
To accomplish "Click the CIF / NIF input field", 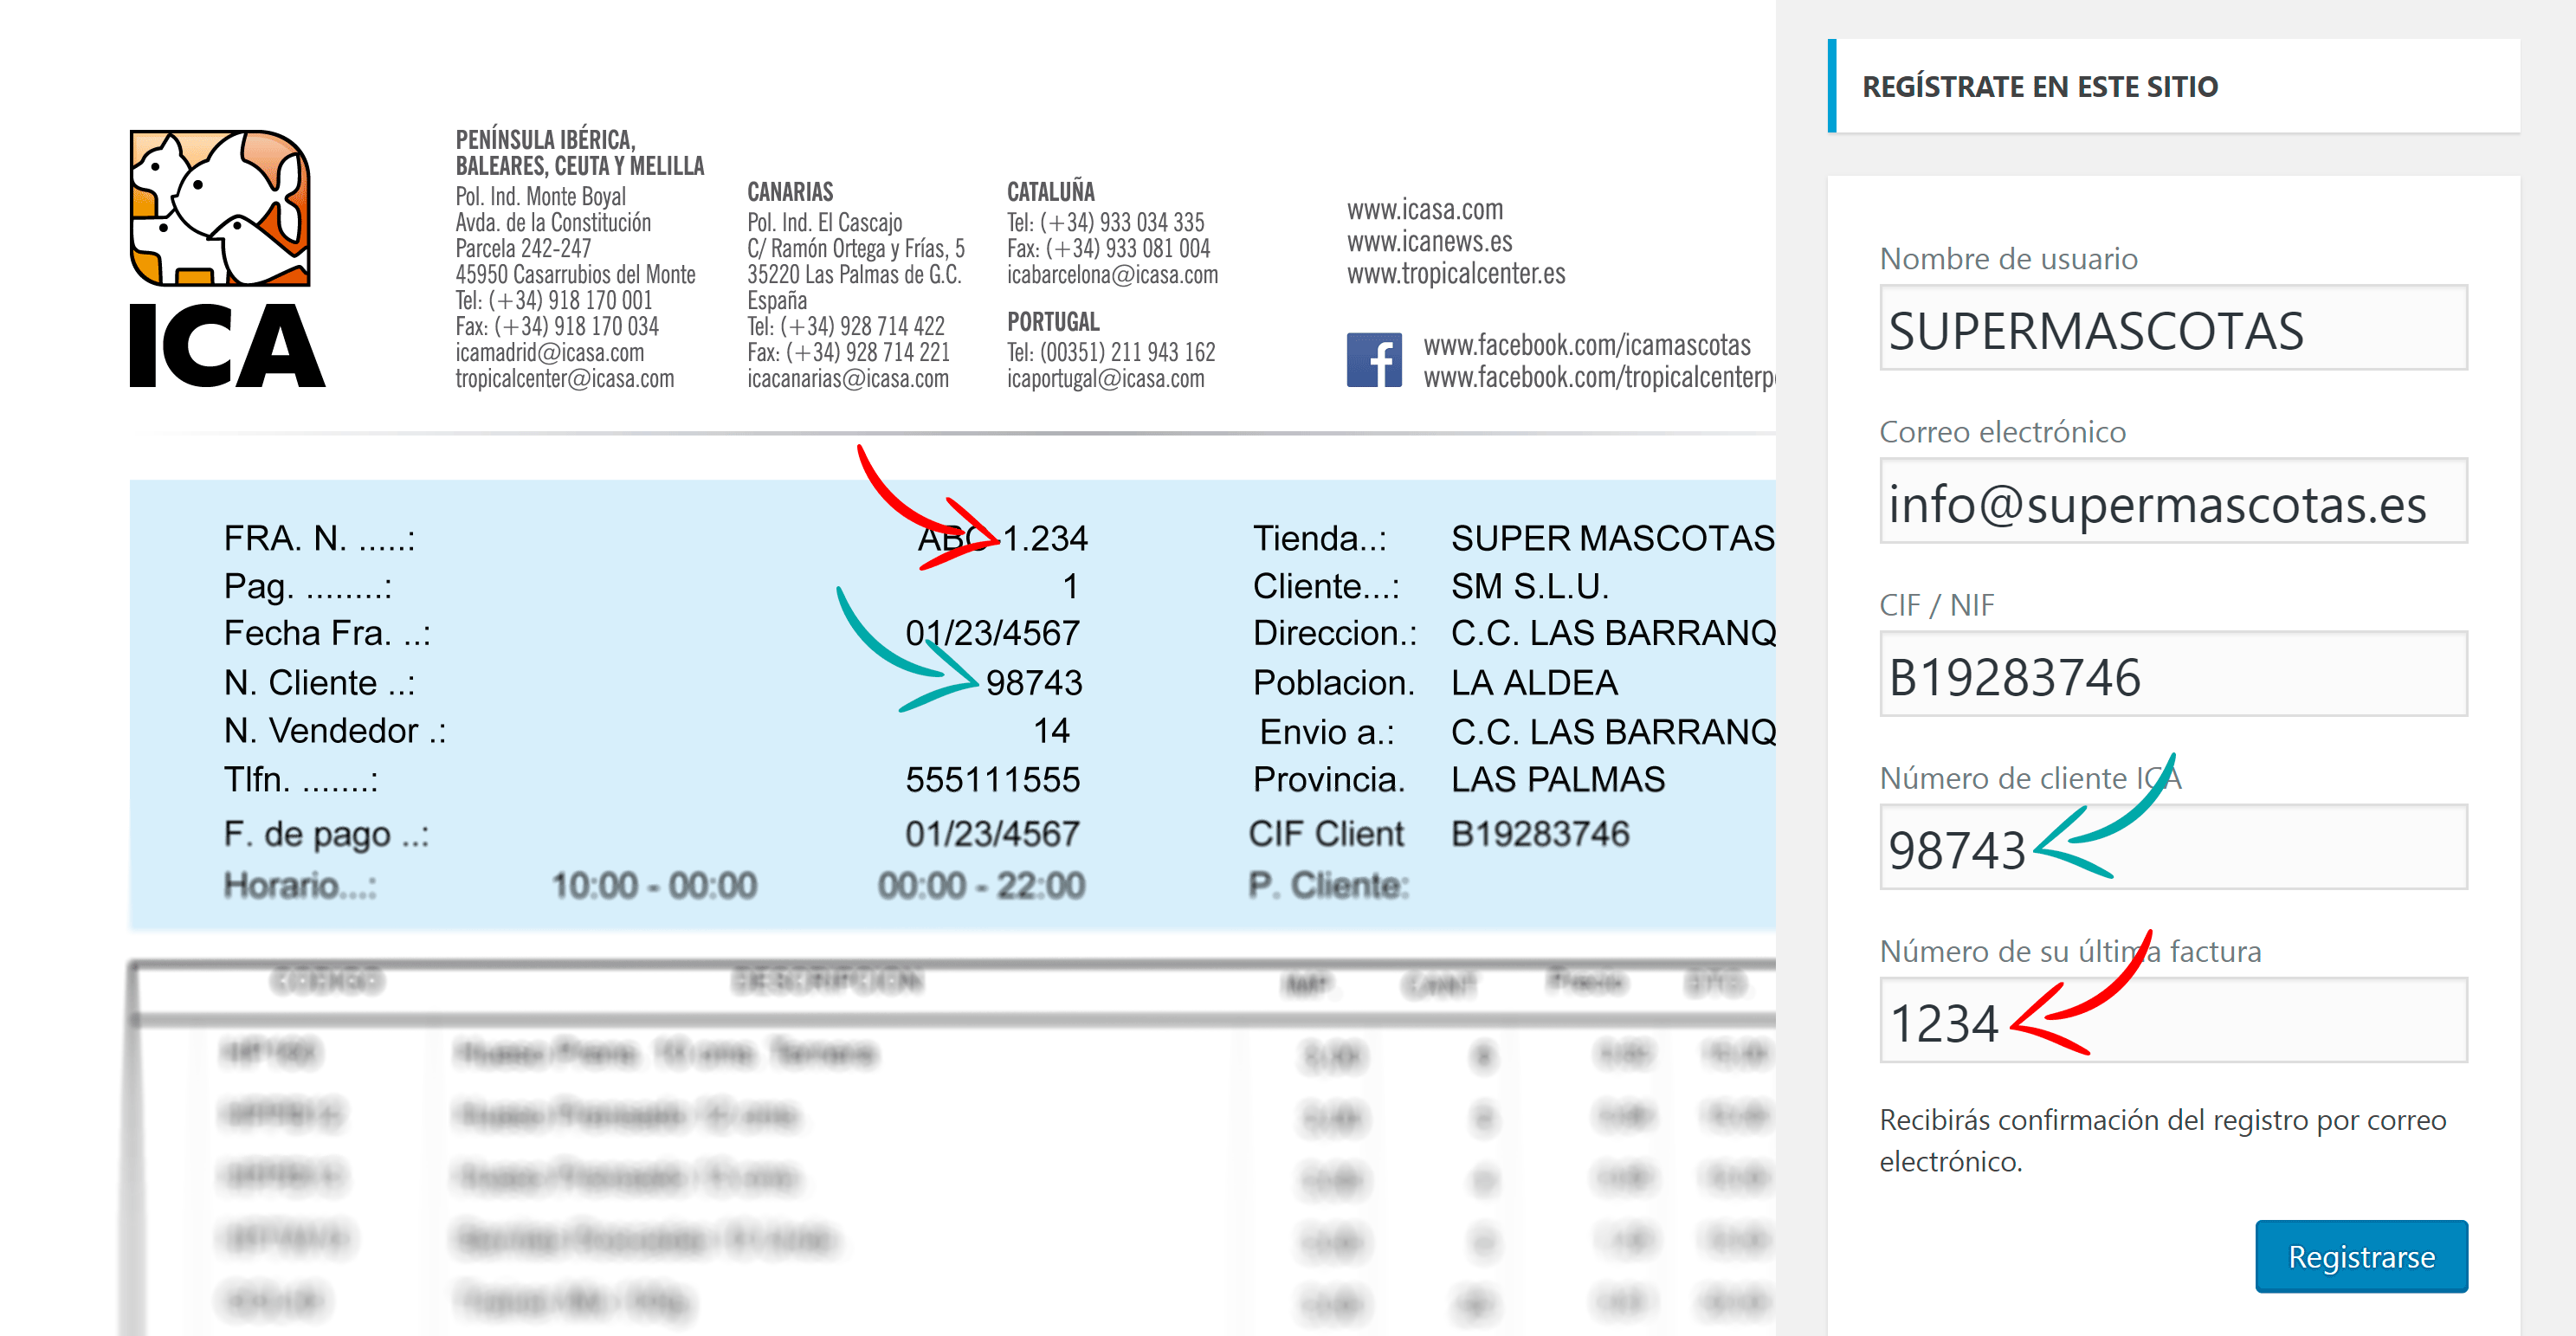I will pos(2173,674).
